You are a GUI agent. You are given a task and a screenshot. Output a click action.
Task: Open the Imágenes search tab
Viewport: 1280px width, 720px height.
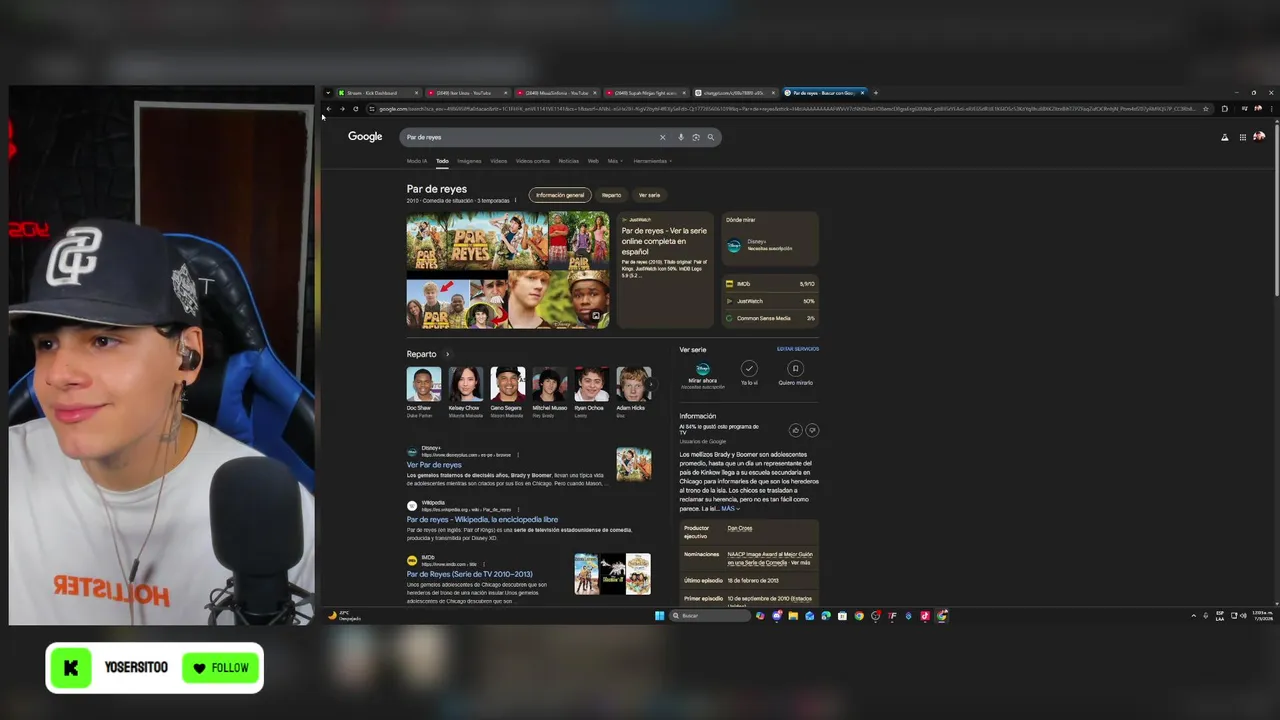pos(469,161)
